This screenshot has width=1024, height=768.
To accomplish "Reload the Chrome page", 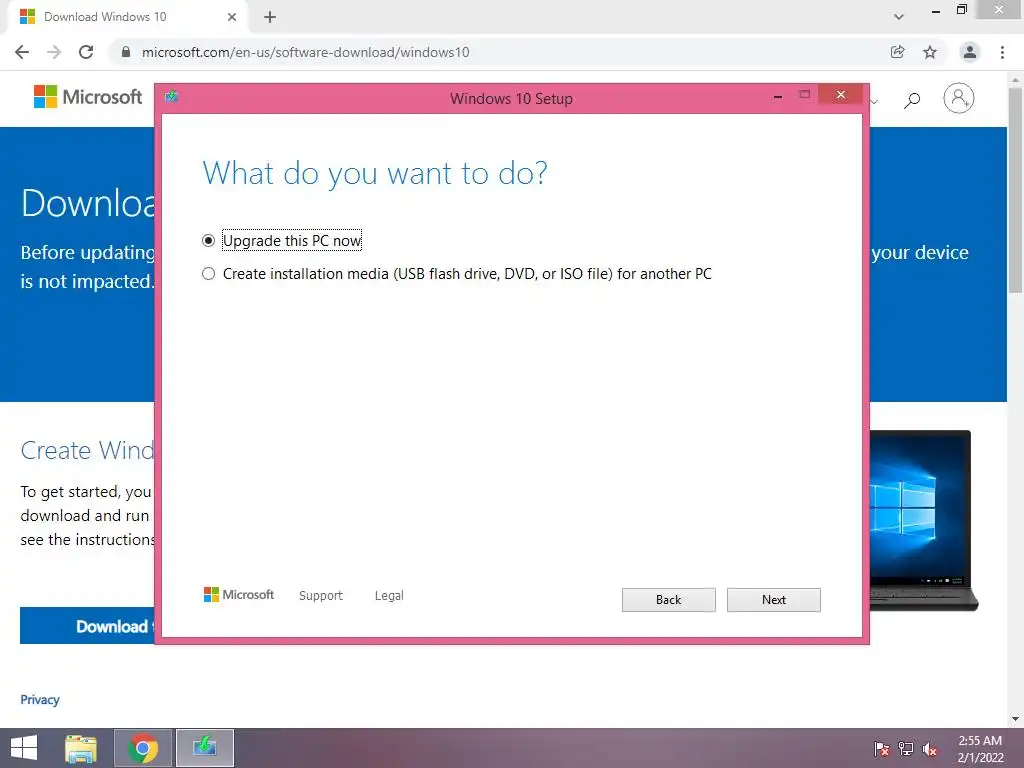I will click(86, 52).
